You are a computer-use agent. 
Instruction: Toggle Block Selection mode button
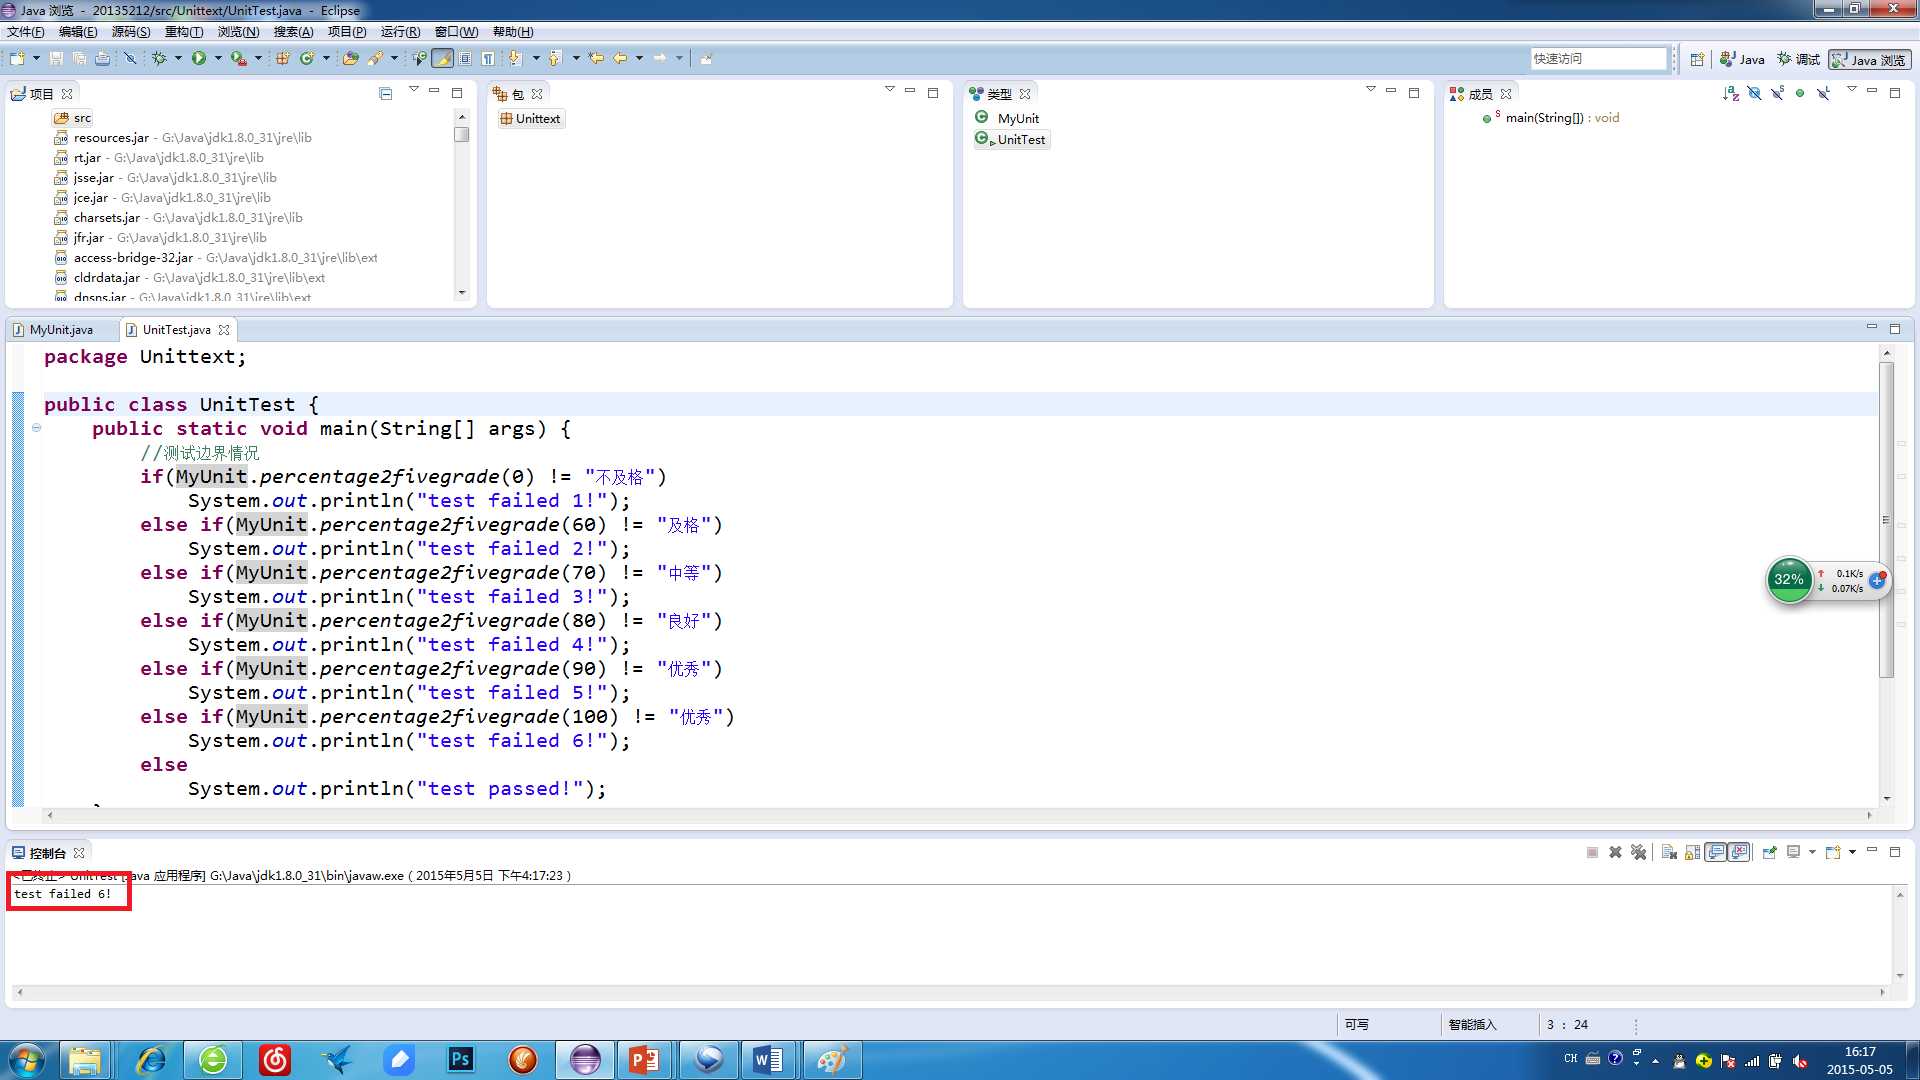(x=465, y=59)
